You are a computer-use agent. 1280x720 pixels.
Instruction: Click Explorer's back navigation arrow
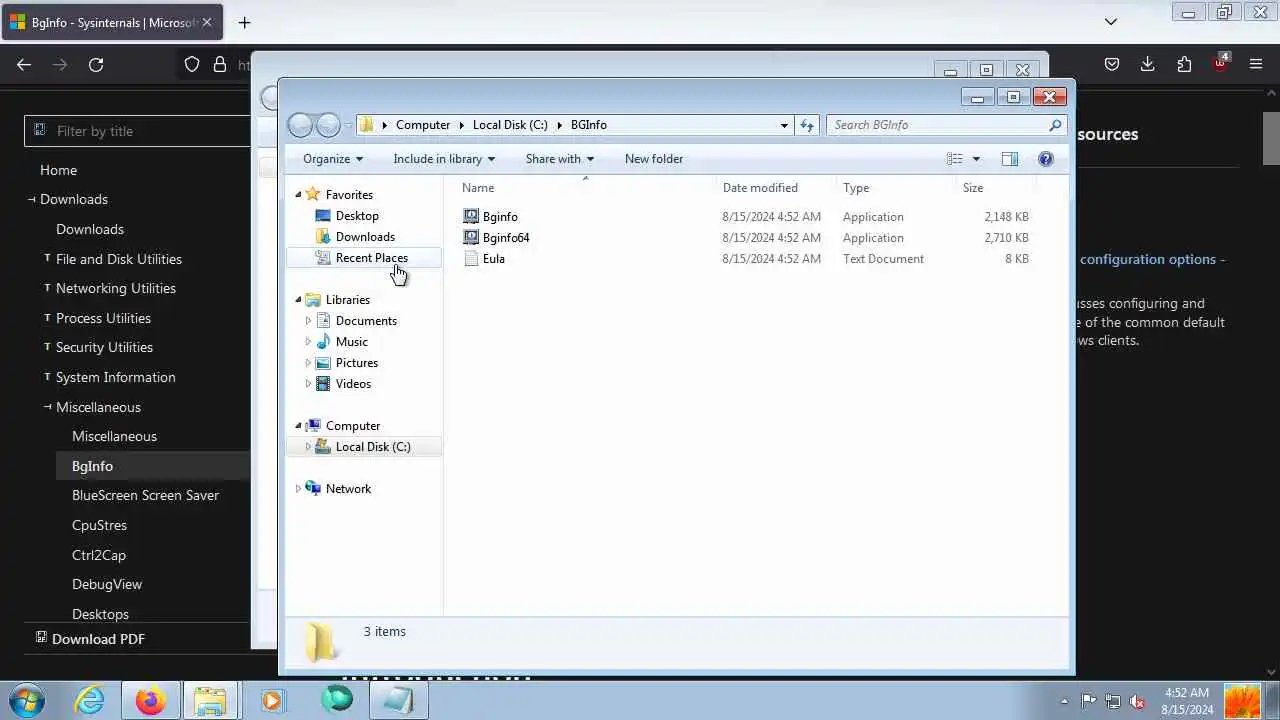point(300,125)
